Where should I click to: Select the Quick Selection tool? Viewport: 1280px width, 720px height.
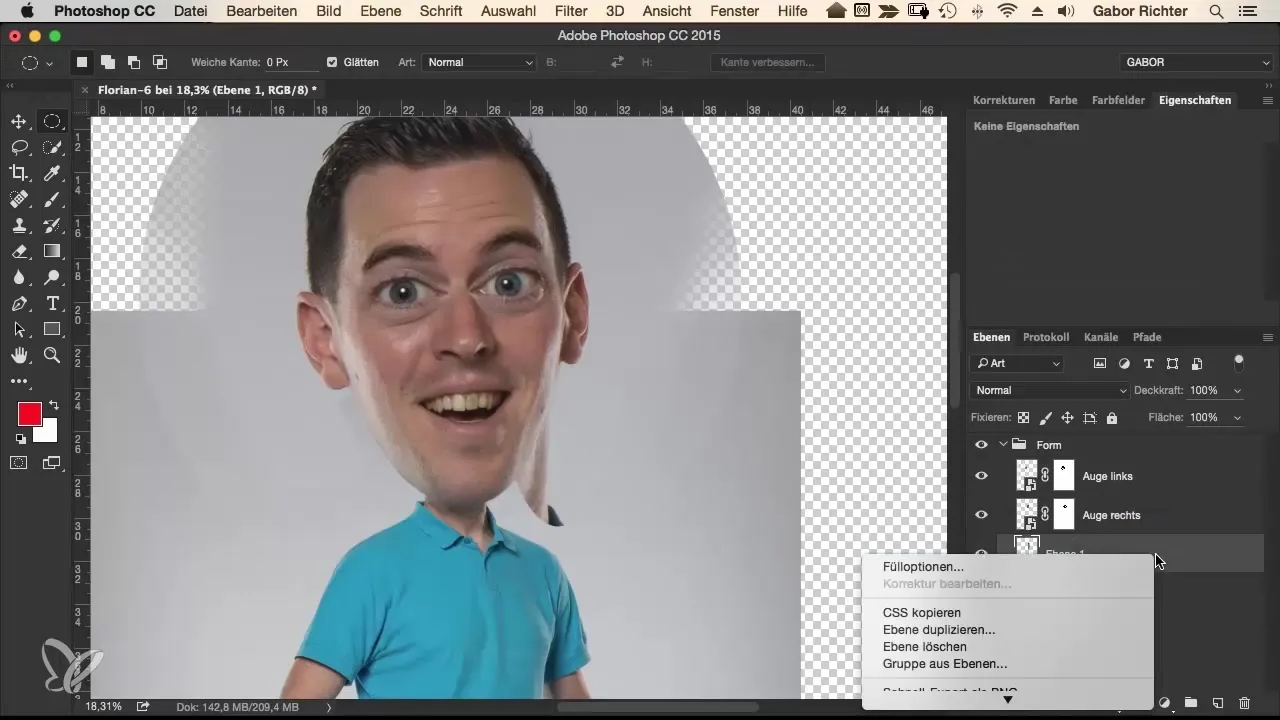point(52,148)
